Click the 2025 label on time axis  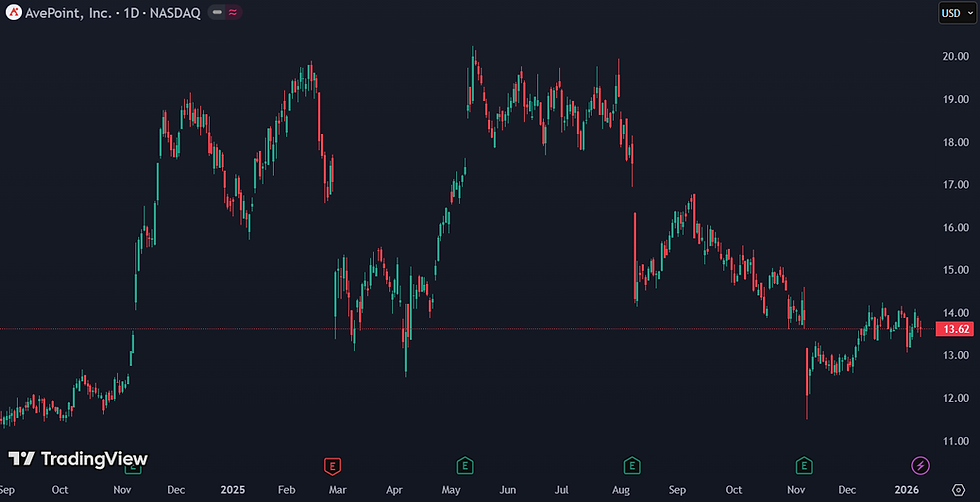[232, 489]
